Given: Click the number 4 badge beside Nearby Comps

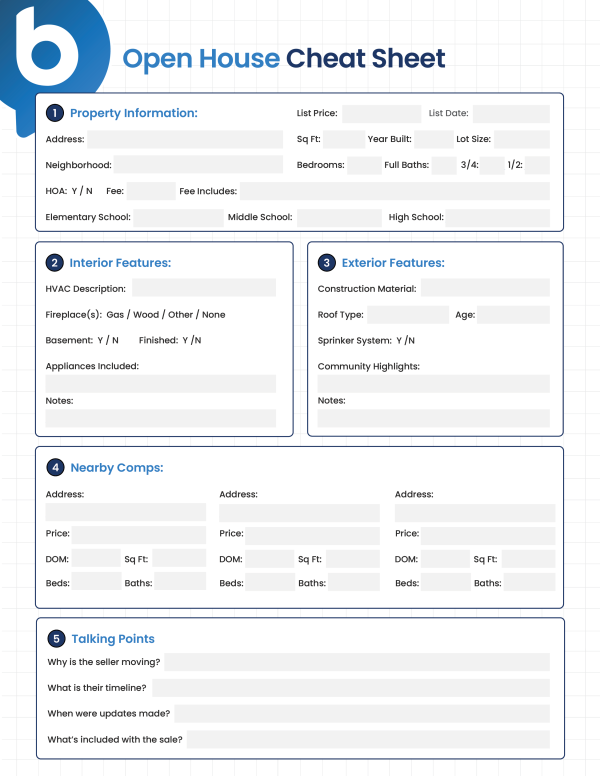Looking at the screenshot, I should (55, 467).
